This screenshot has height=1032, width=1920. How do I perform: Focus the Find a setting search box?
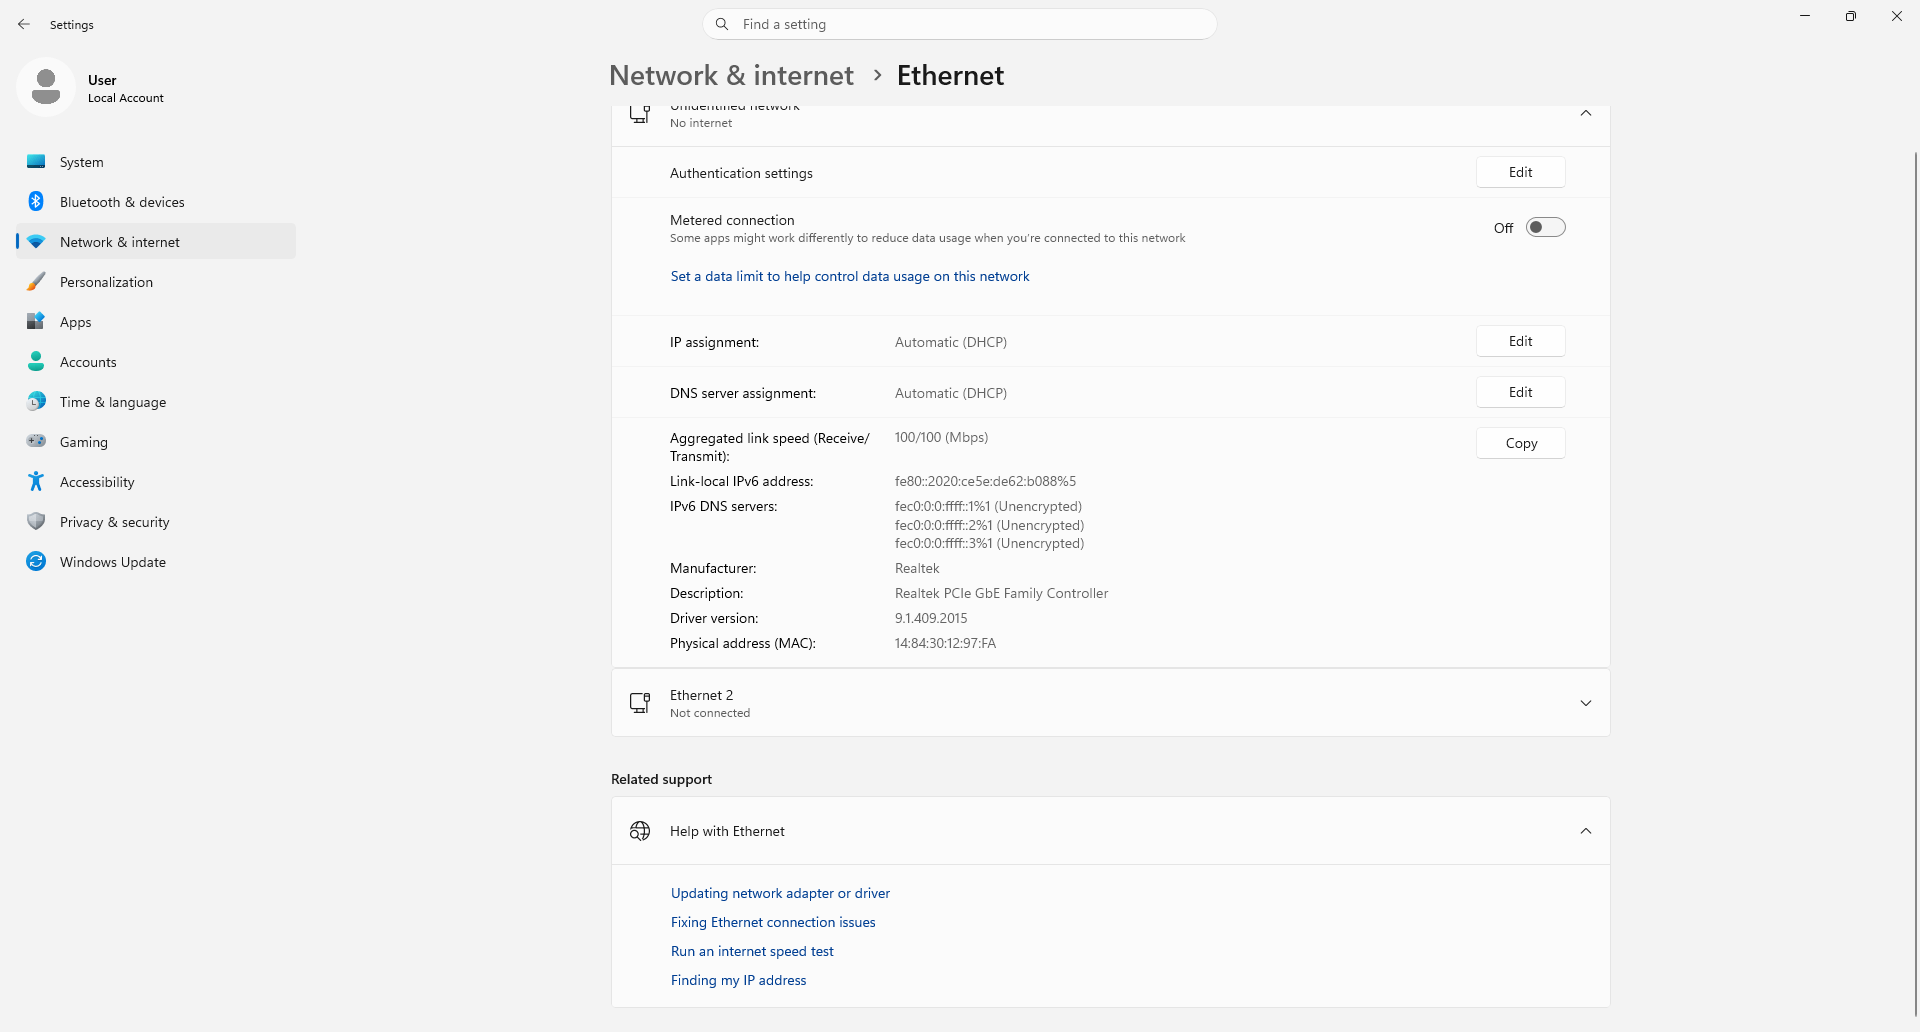pos(960,24)
